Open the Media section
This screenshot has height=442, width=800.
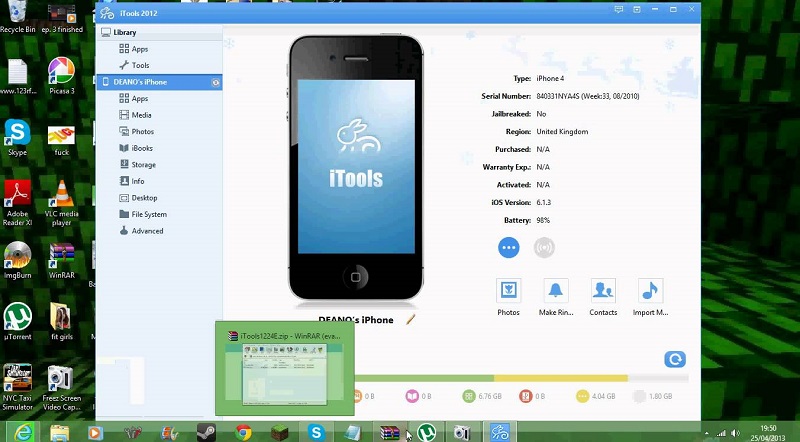point(135,115)
